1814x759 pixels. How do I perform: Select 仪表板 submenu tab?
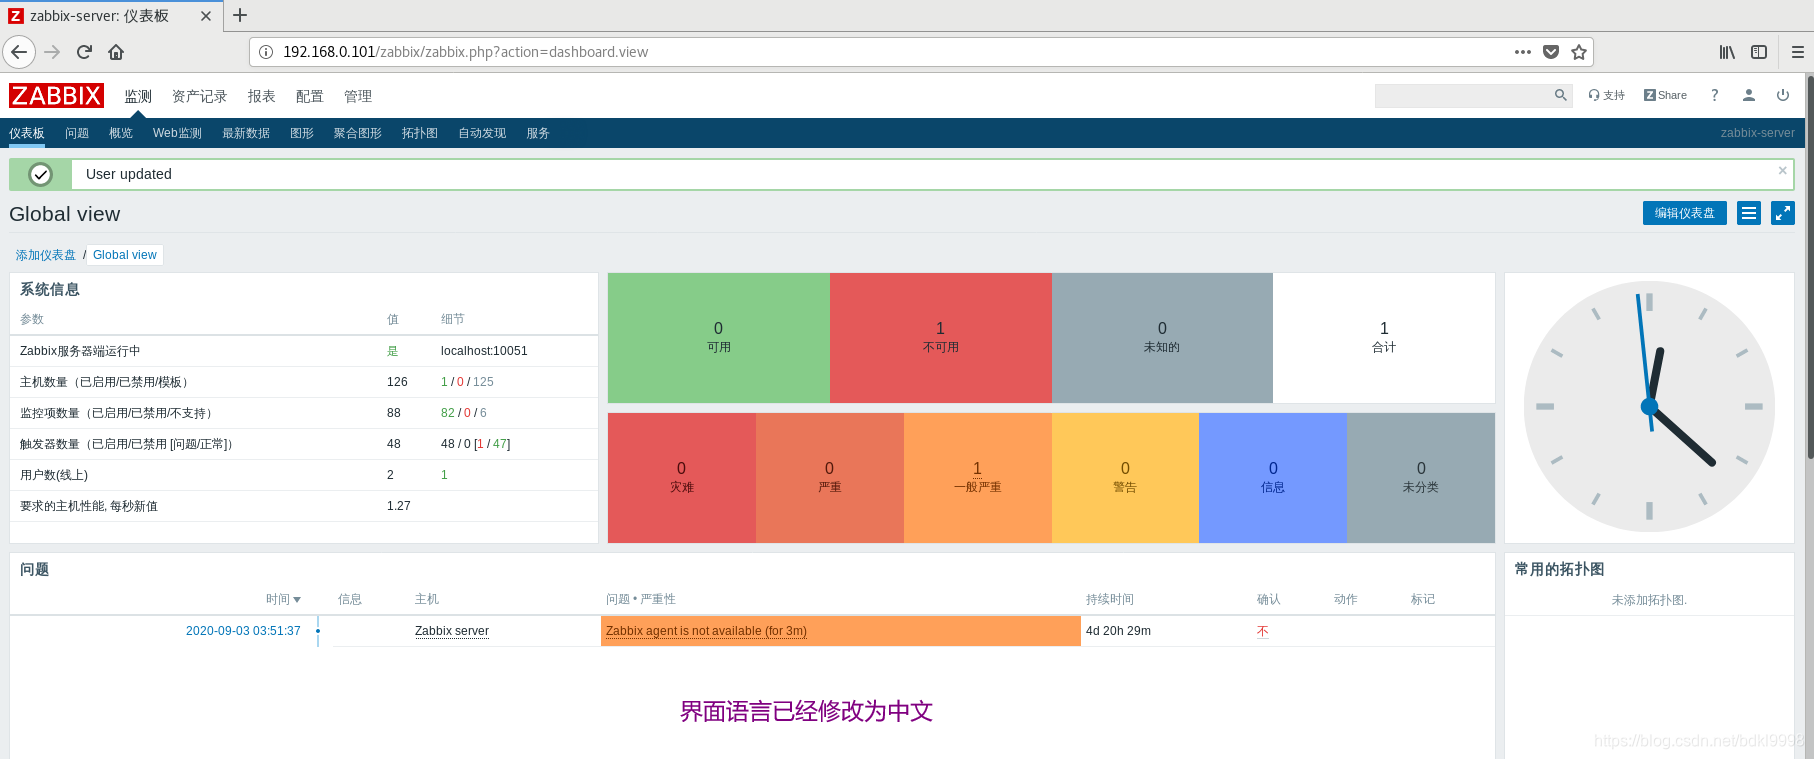pyautogui.click(x=27, y=133)
